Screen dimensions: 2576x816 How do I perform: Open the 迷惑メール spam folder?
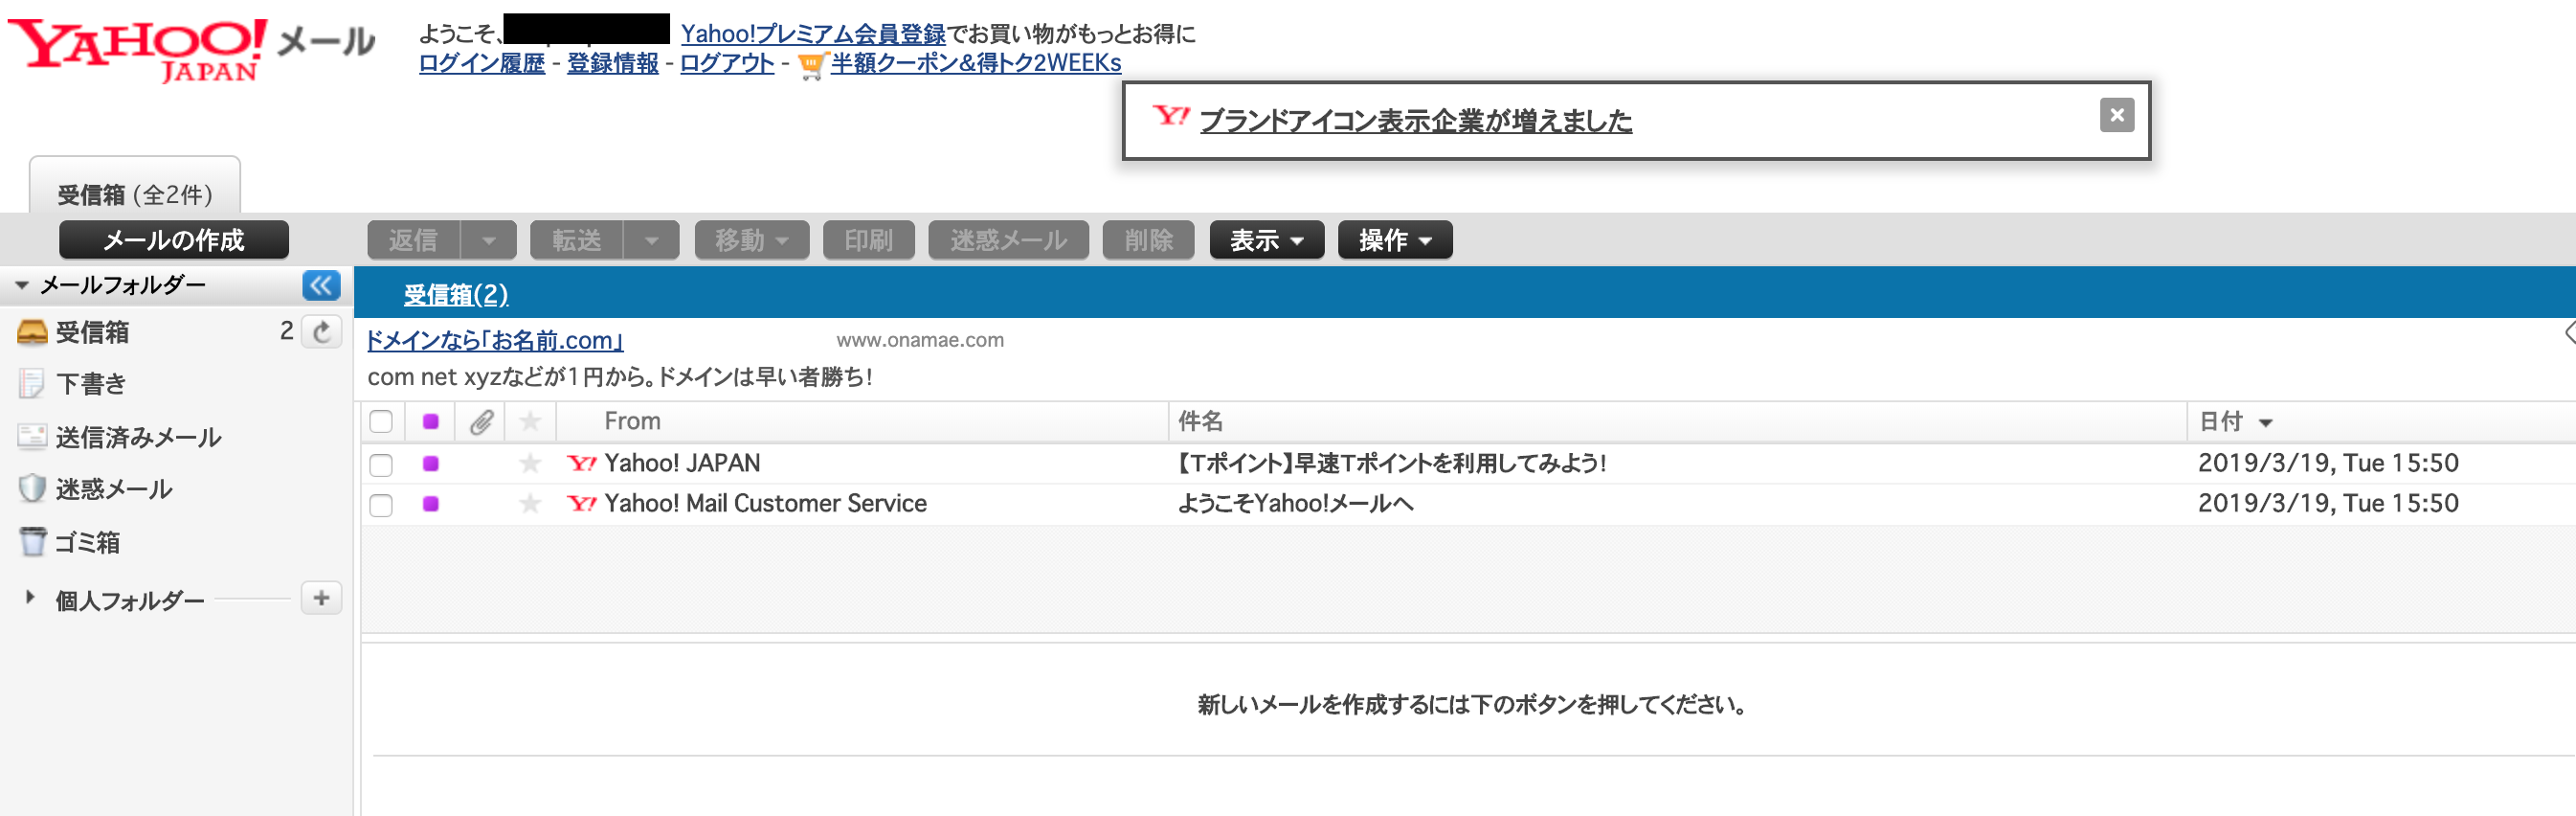click(114, 489)
